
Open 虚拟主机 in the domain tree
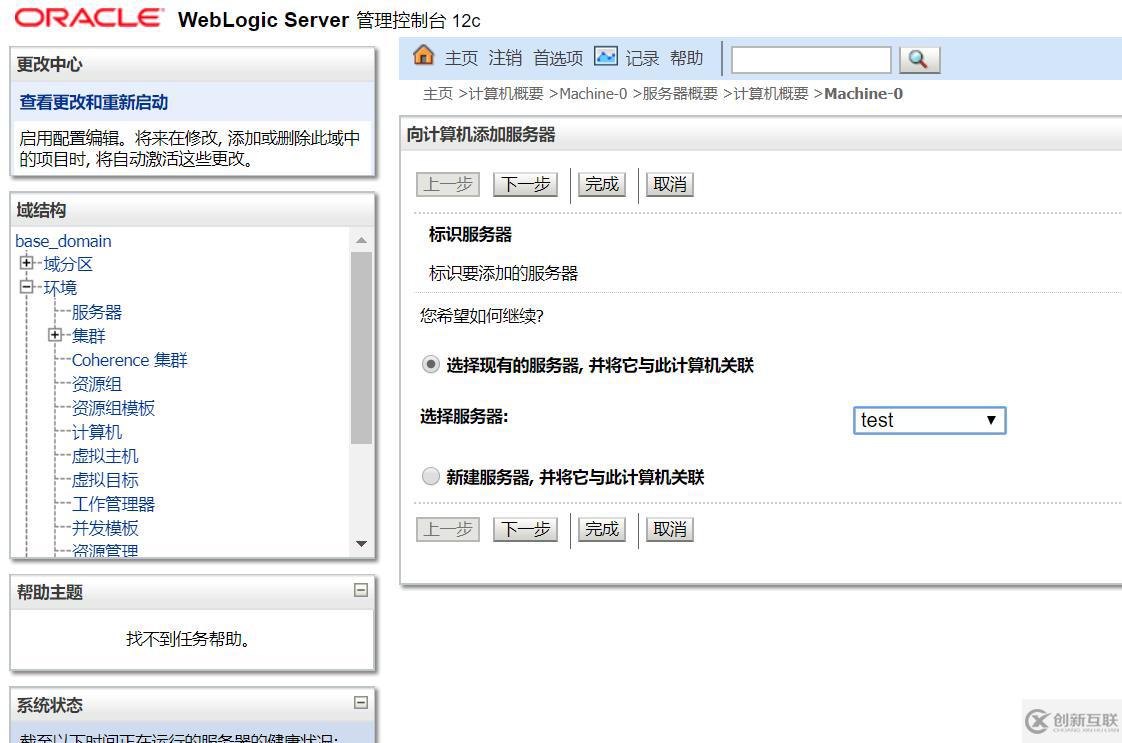[x=105, y=456]
